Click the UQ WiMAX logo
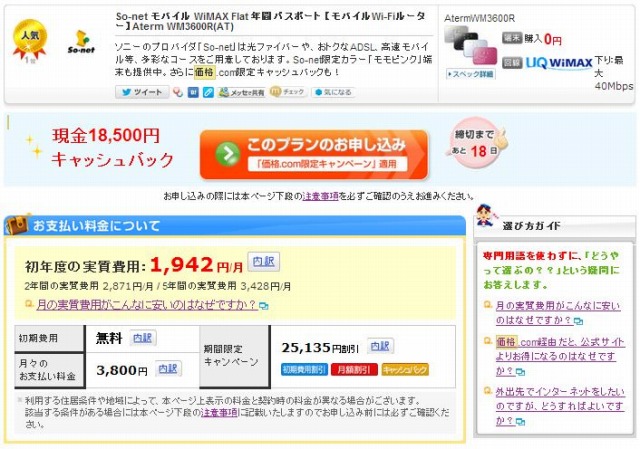 (x=559, y=63)
